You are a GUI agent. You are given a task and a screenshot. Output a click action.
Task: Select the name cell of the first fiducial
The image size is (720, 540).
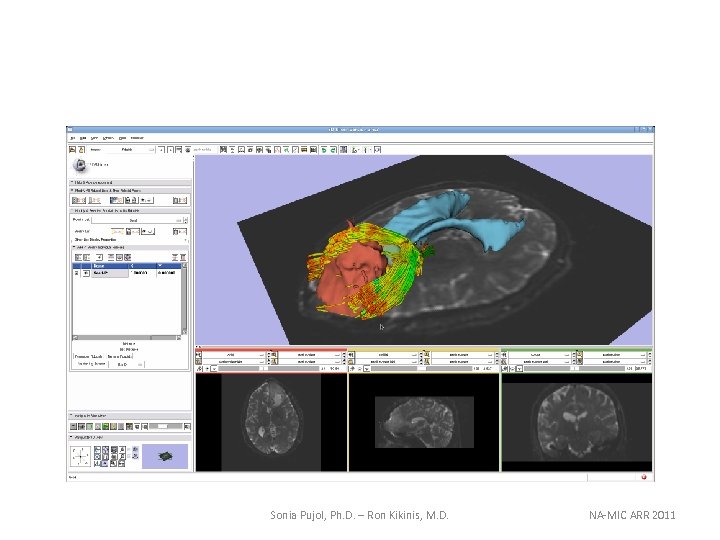tap(110, 273)
